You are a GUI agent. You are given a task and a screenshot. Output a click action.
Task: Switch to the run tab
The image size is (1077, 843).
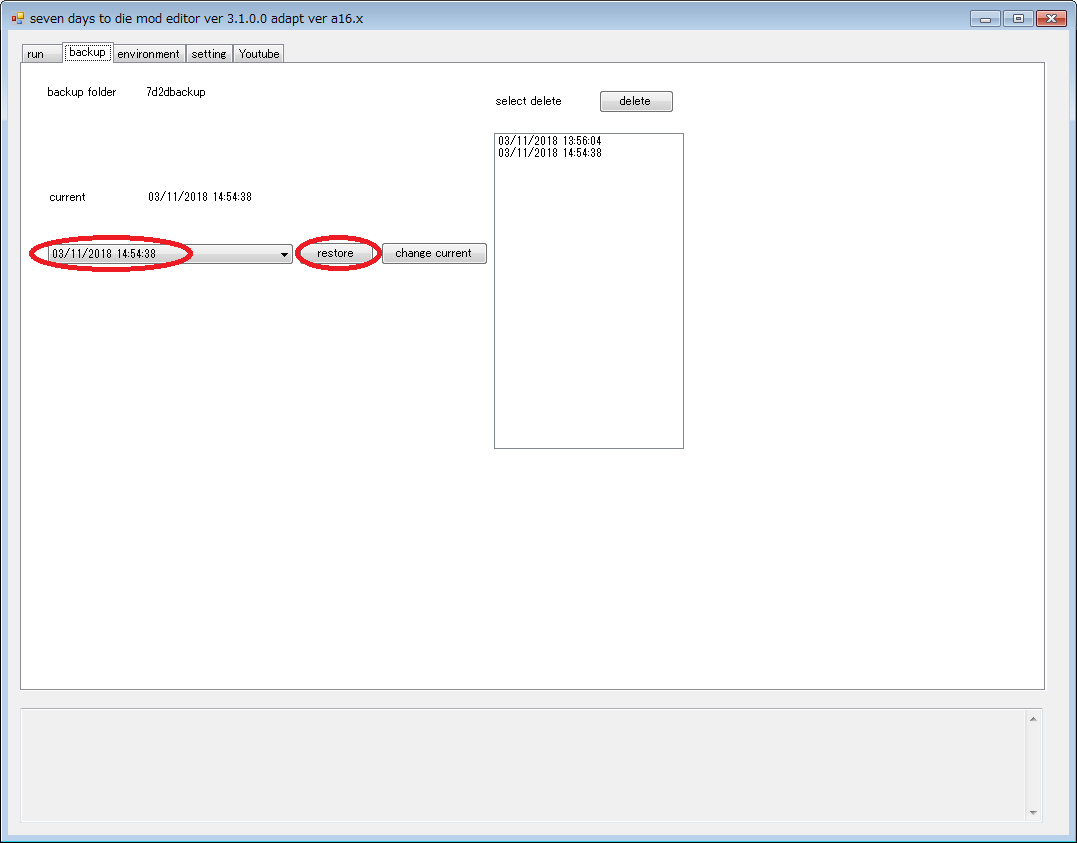(x=36, y=54)
